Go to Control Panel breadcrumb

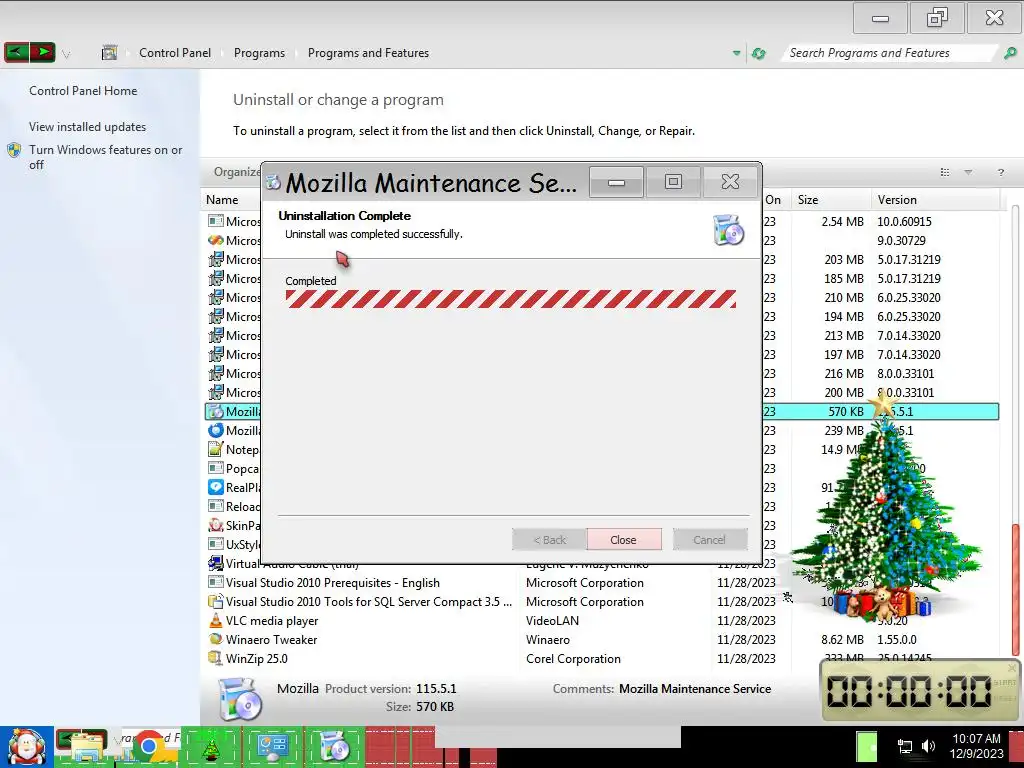point(175,53)
